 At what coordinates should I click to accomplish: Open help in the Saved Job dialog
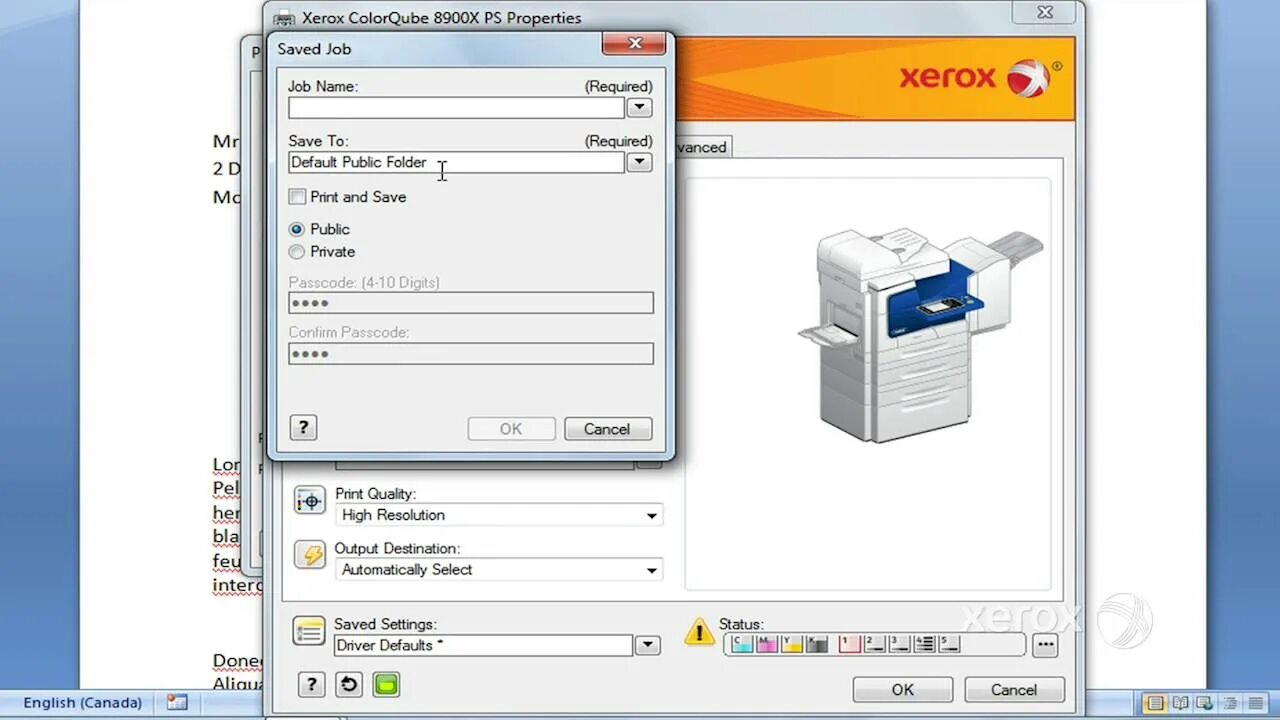pyautogui.click(x=303, y=428)
